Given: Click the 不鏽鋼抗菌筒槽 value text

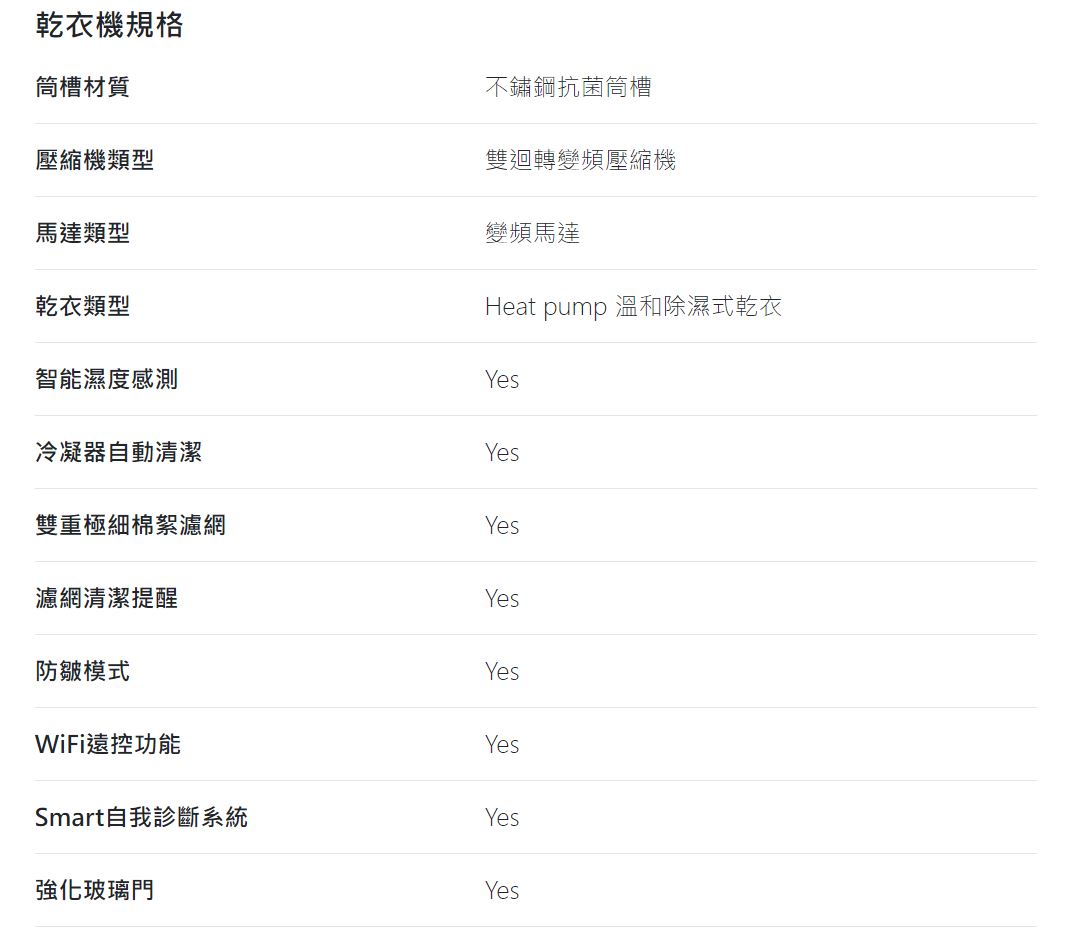Looking at the screenshot, I should tap(568, 87).
